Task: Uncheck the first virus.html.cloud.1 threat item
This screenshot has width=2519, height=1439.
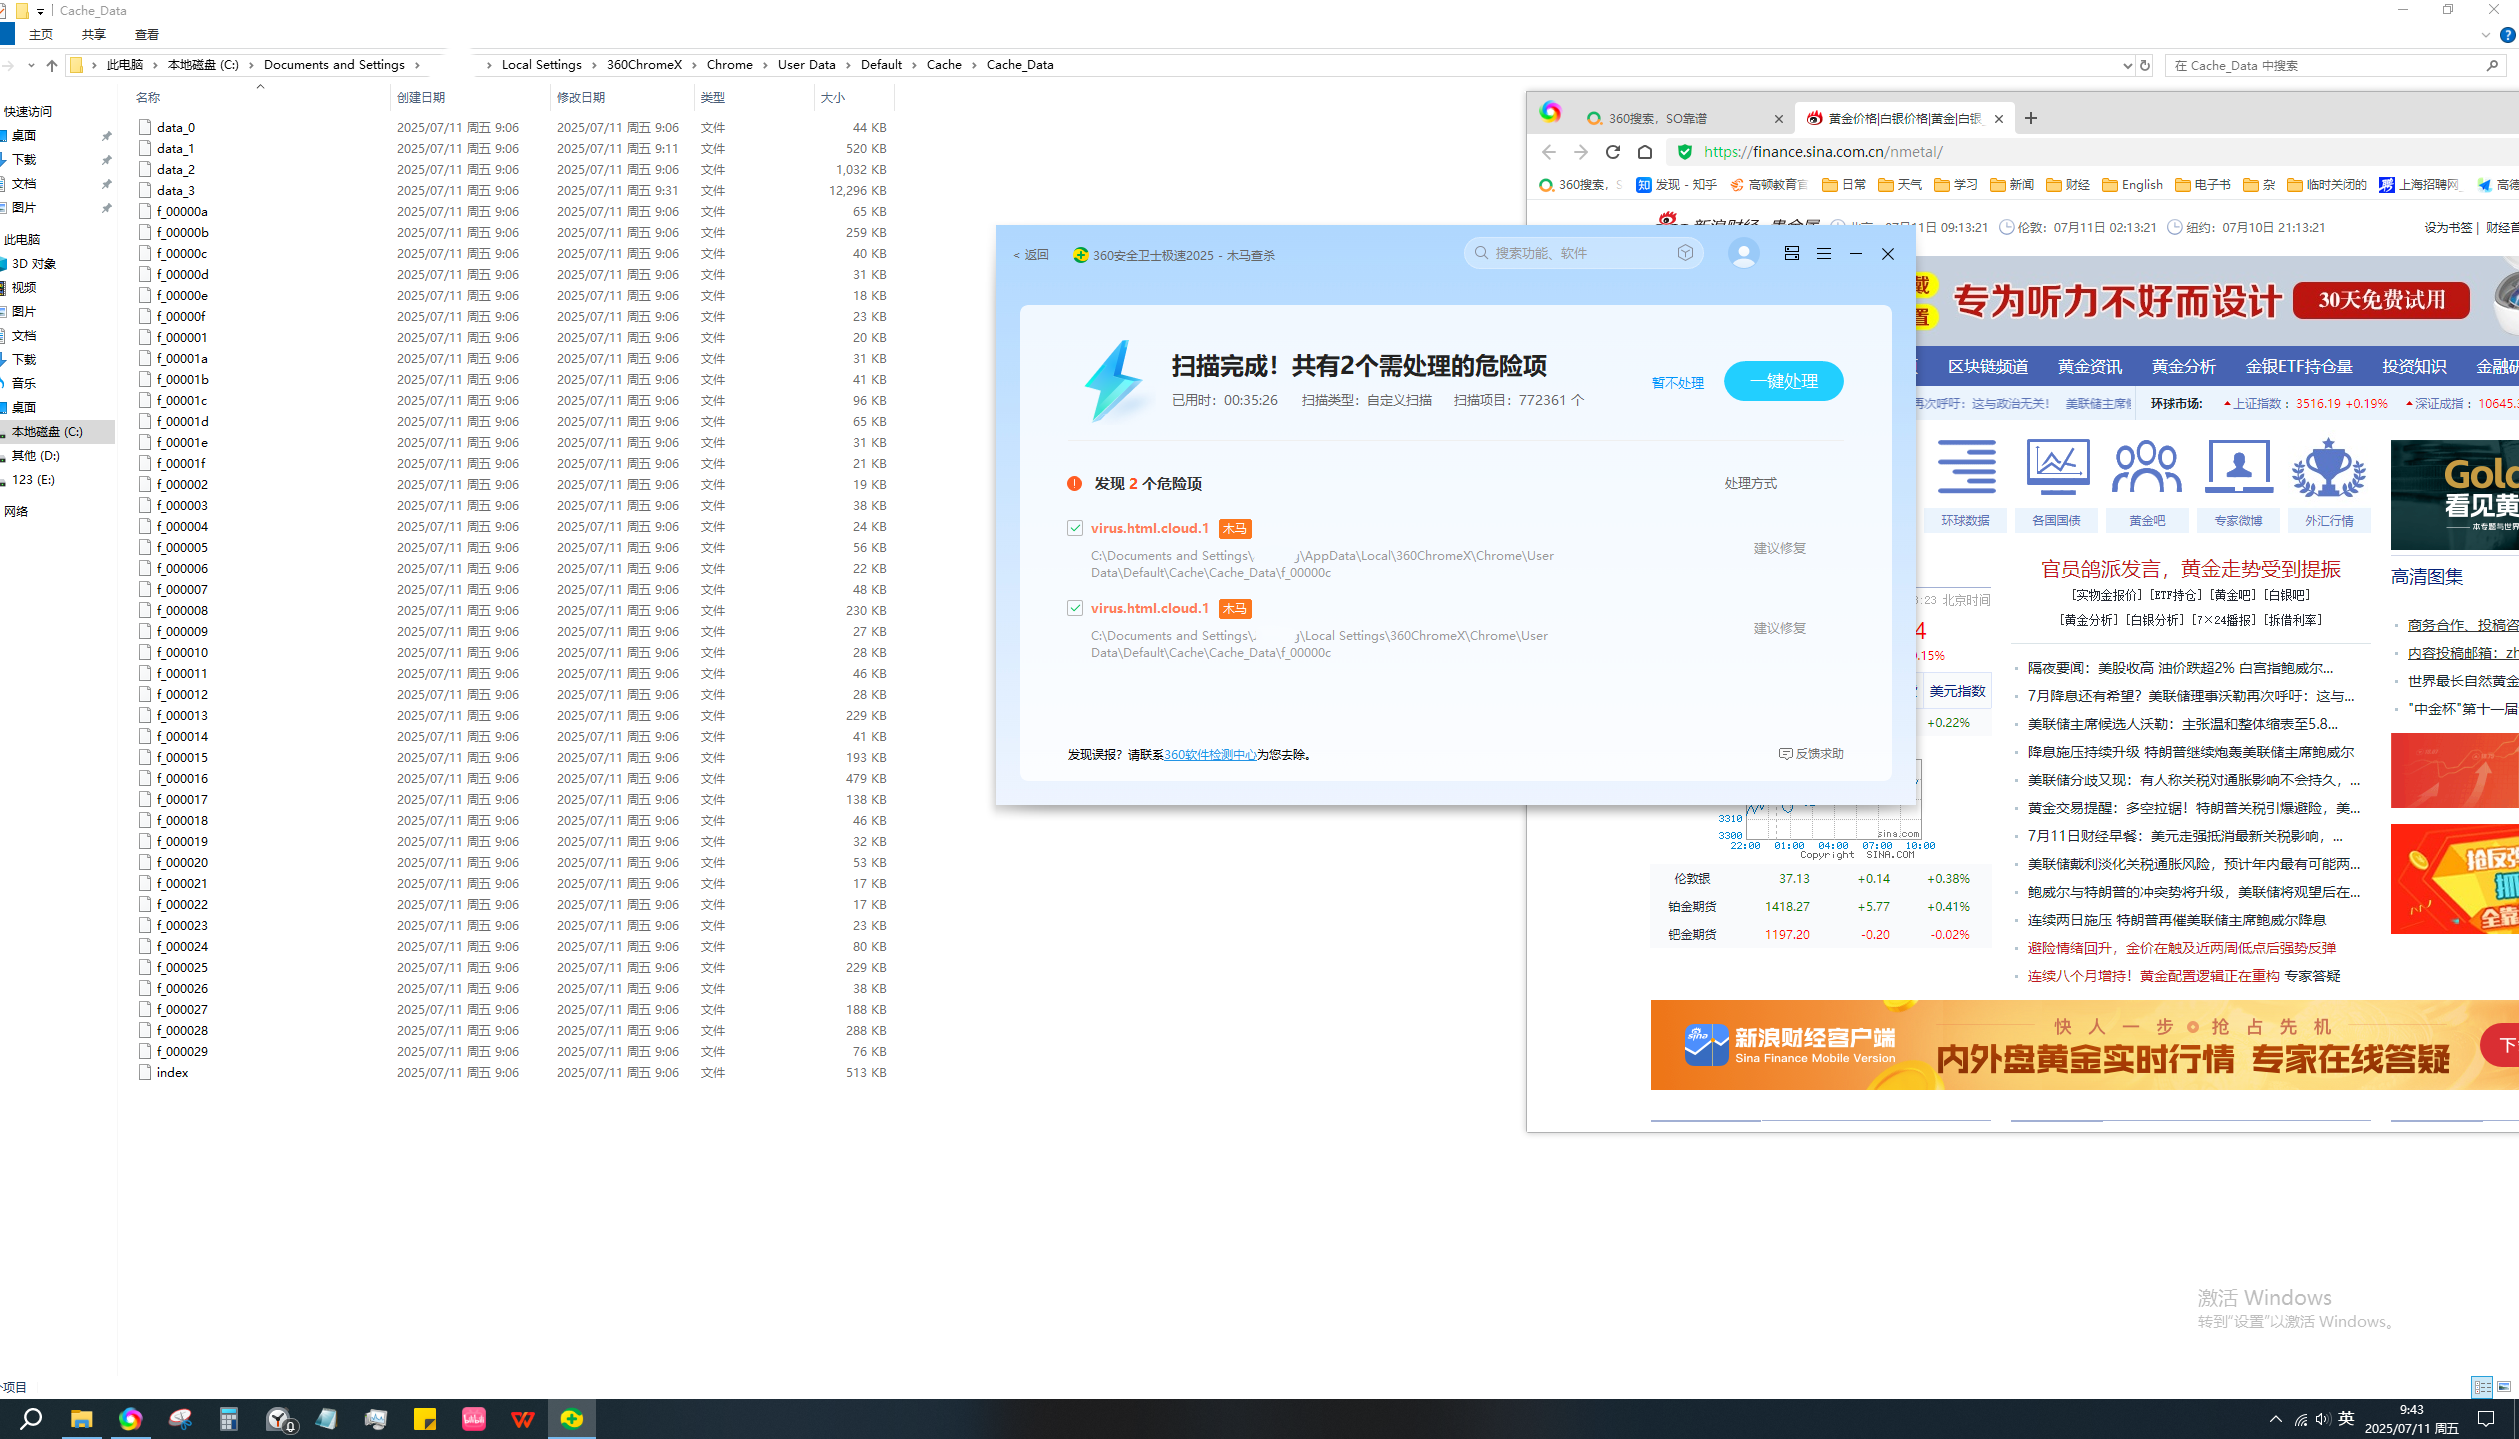Action: point(1075,527)
